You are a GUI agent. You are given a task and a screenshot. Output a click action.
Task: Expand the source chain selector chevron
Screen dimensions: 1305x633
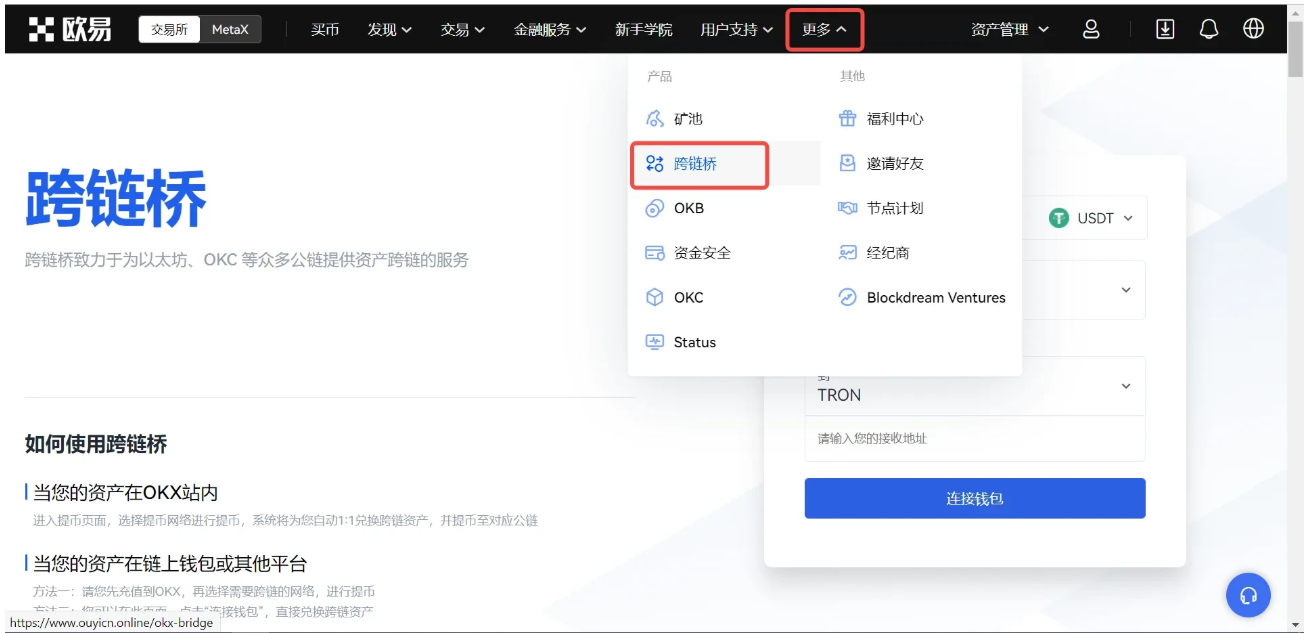coord(1126,290)
